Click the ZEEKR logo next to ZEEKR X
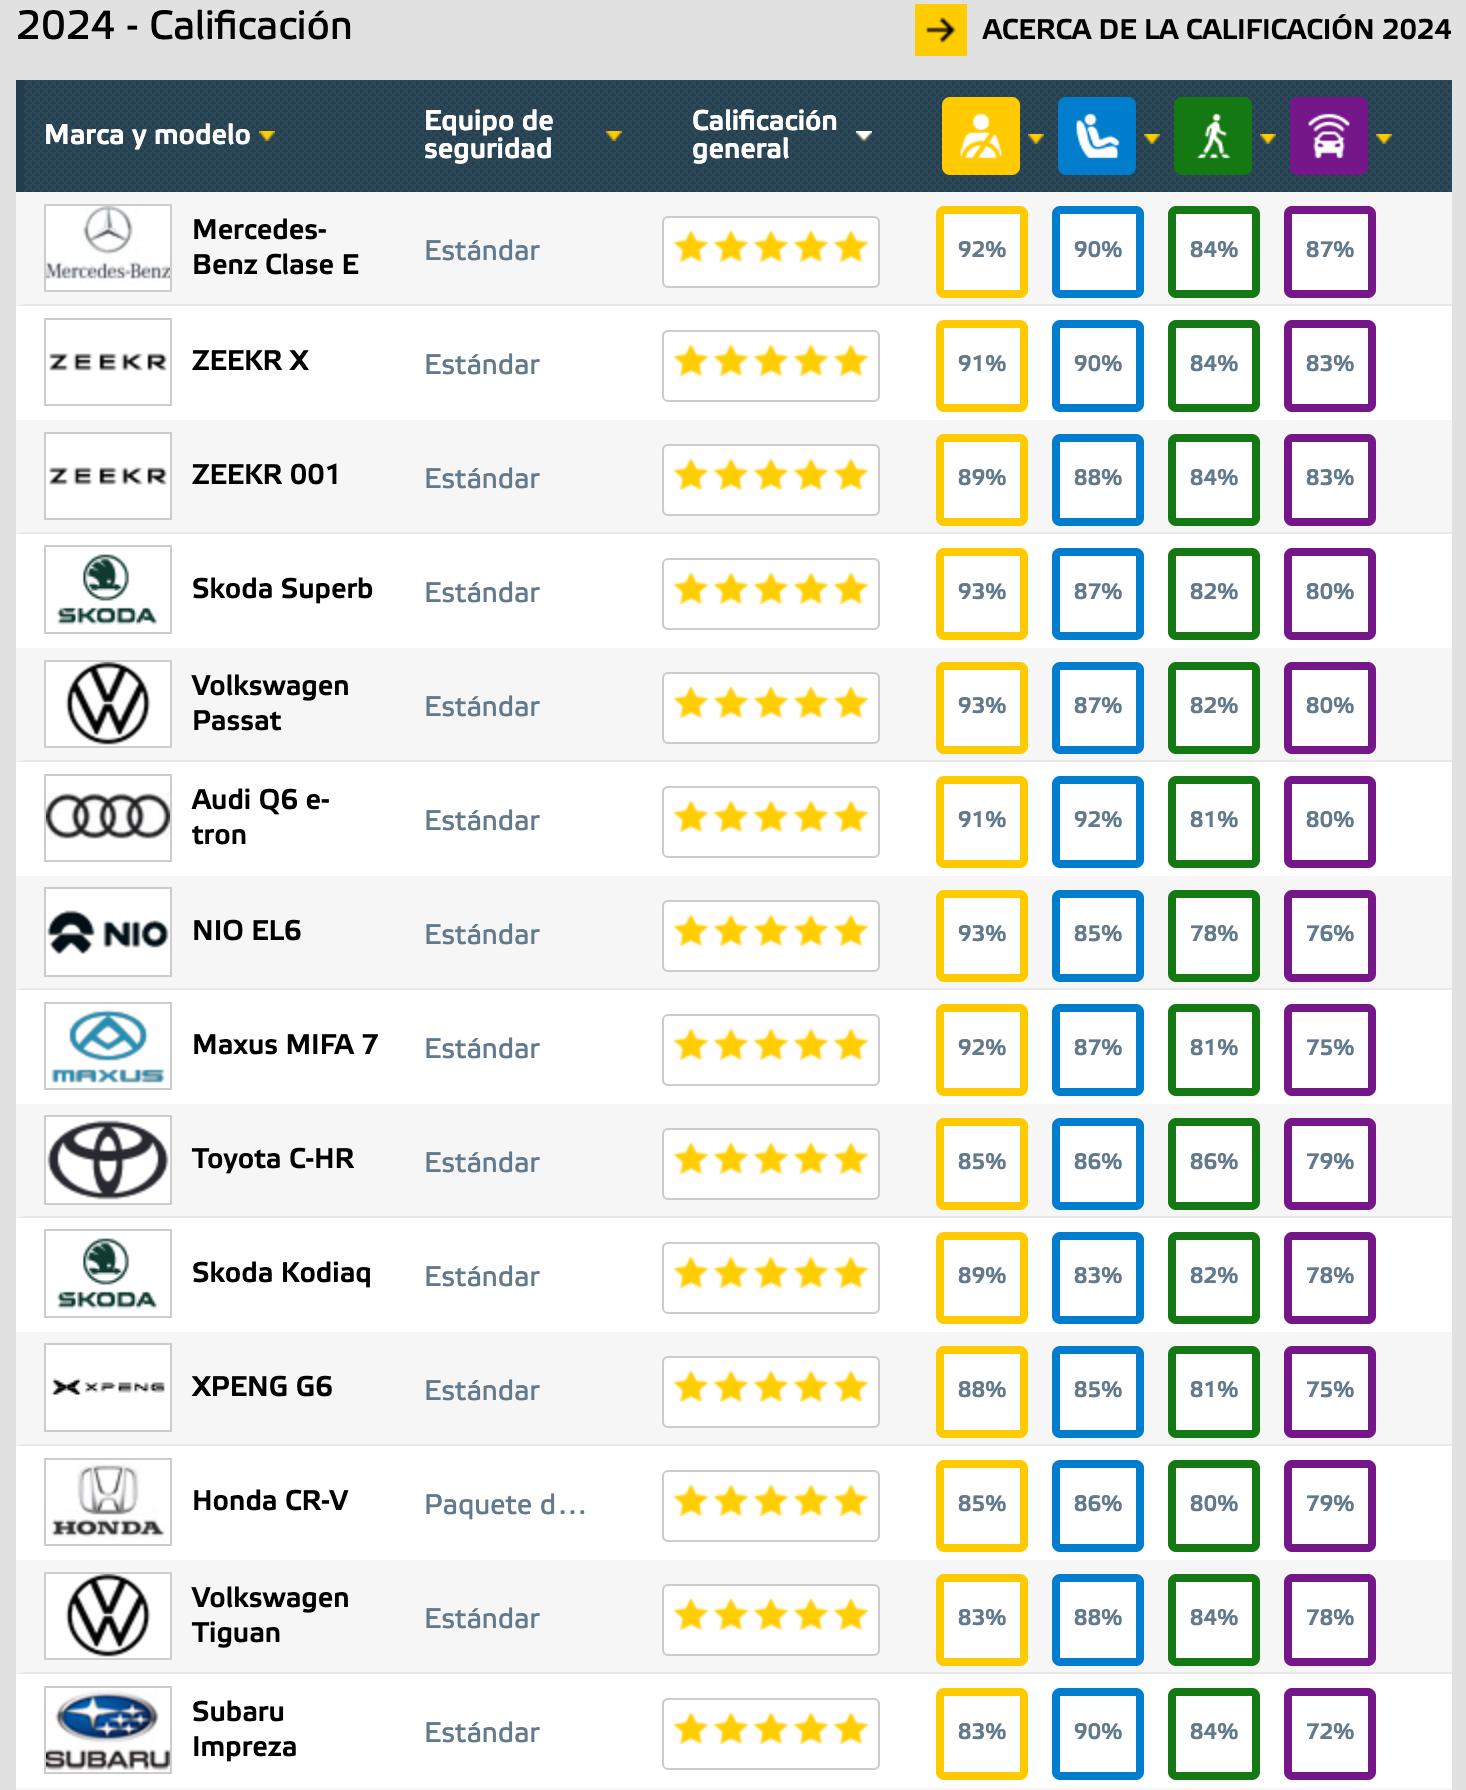This screenshot has width=1466, height=1790. 107,363
